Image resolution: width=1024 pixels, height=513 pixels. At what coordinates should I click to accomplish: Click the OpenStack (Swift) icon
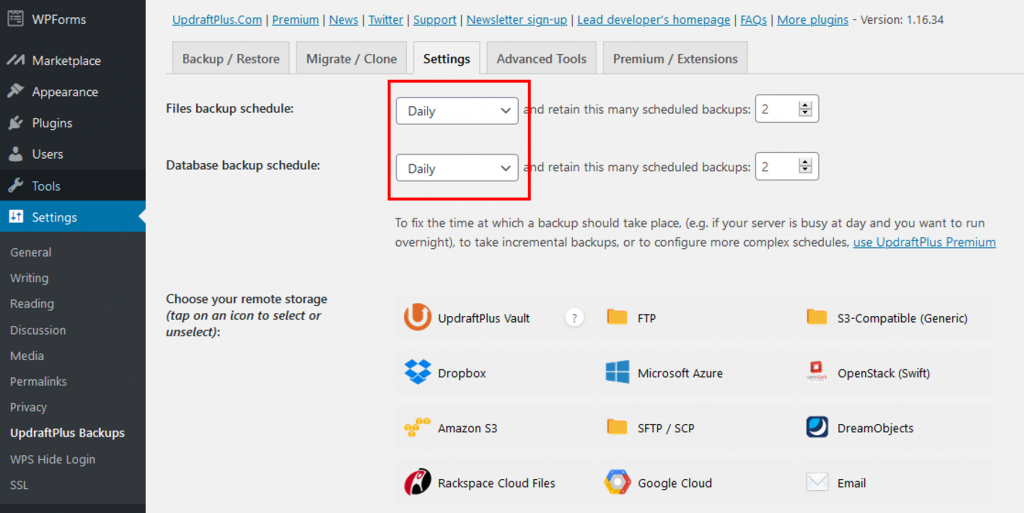[x=817, y=373]
